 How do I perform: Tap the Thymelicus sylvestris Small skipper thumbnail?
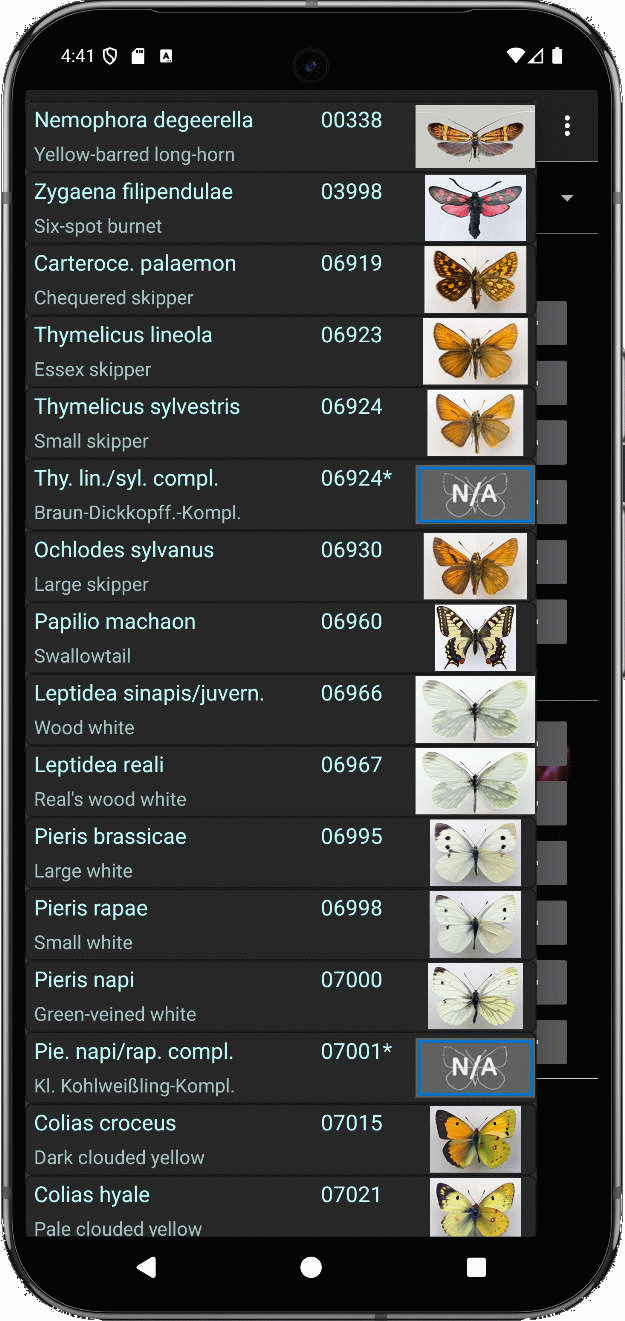pos(475,423)
